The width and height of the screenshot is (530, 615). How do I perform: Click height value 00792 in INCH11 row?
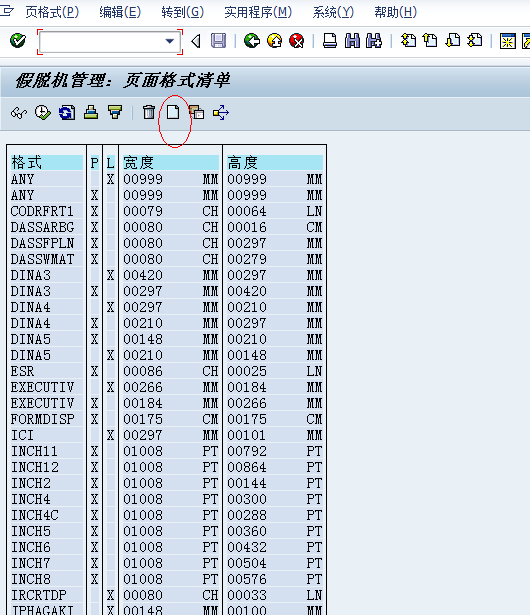247,451
